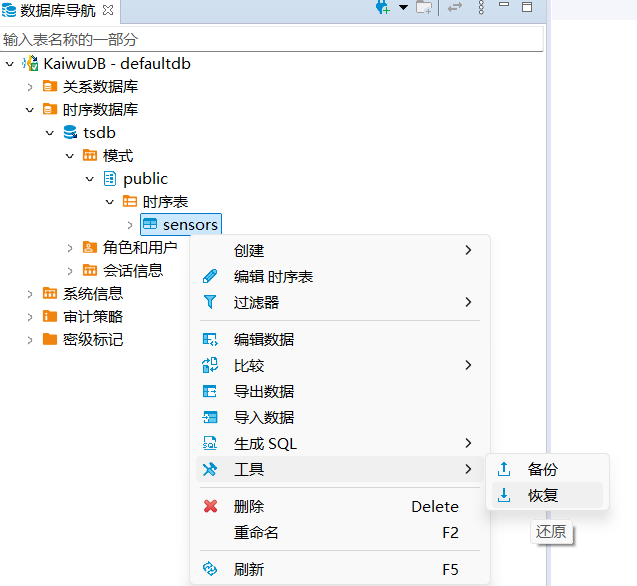This screenshot has height=586, width=637.
Task: Click the refresh icon in context menu
Action: pos(210,569)
